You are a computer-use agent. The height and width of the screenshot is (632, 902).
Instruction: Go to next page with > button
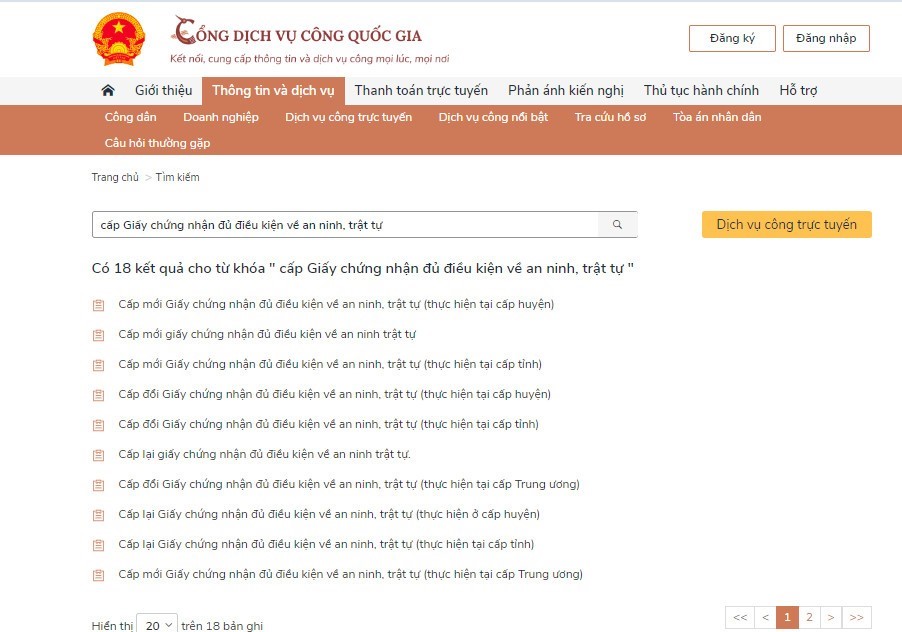[x=831, y=617]
